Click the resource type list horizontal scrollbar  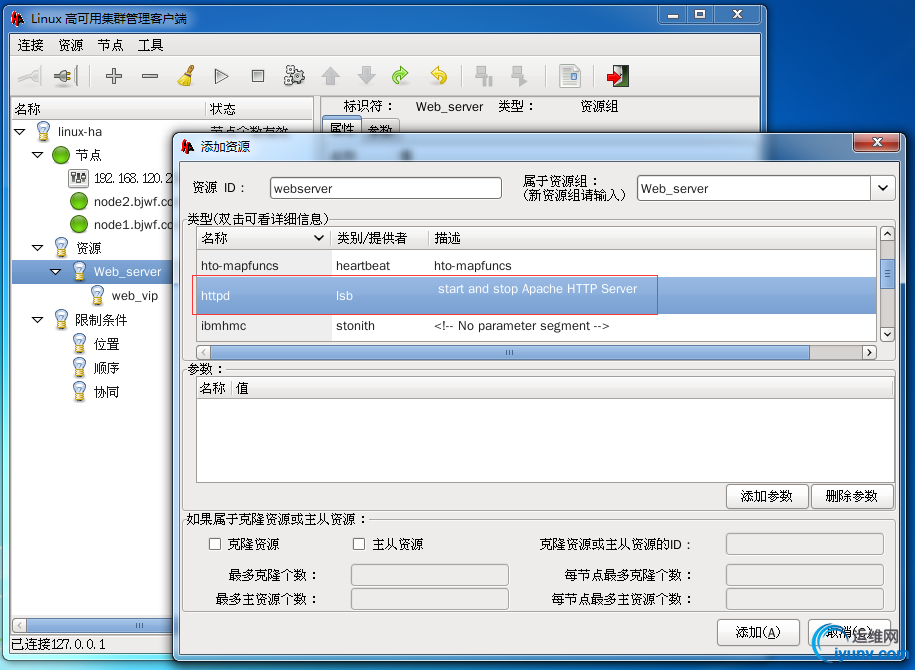point(510,353)
